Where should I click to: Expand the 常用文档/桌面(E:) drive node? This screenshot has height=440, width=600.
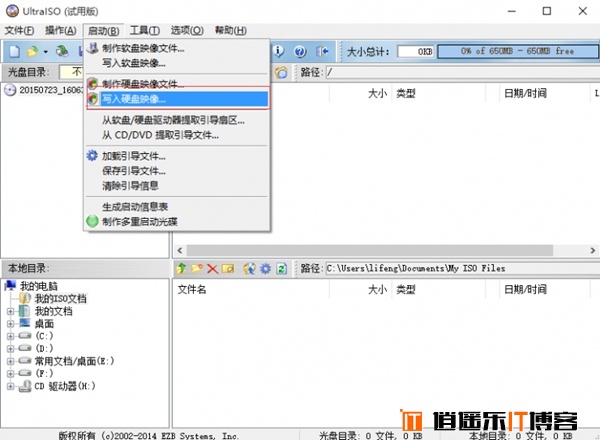point(11,361)
